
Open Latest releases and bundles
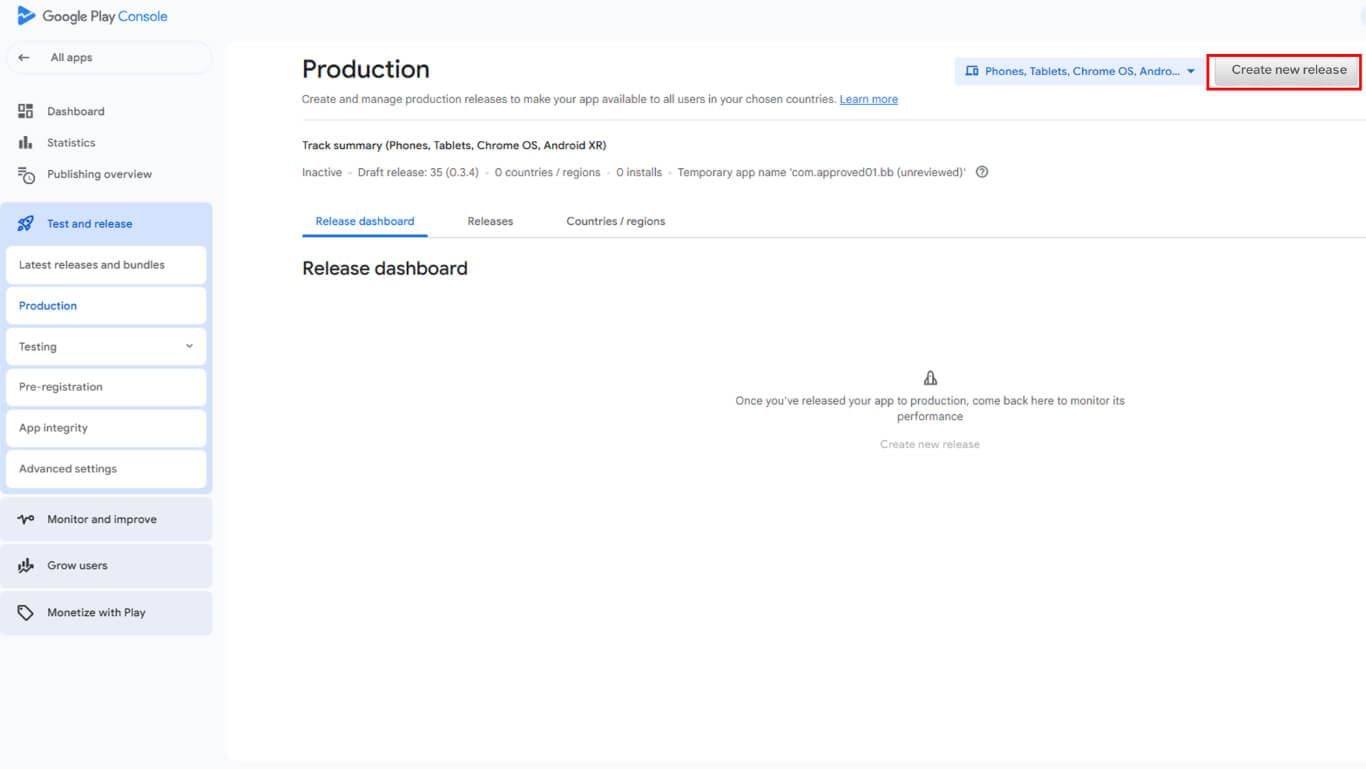[92, 265]
